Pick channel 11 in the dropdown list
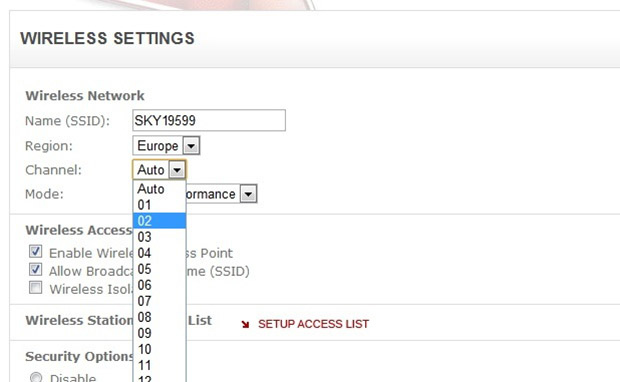This screenshot has width=620, height=382. tap(159, 365)
